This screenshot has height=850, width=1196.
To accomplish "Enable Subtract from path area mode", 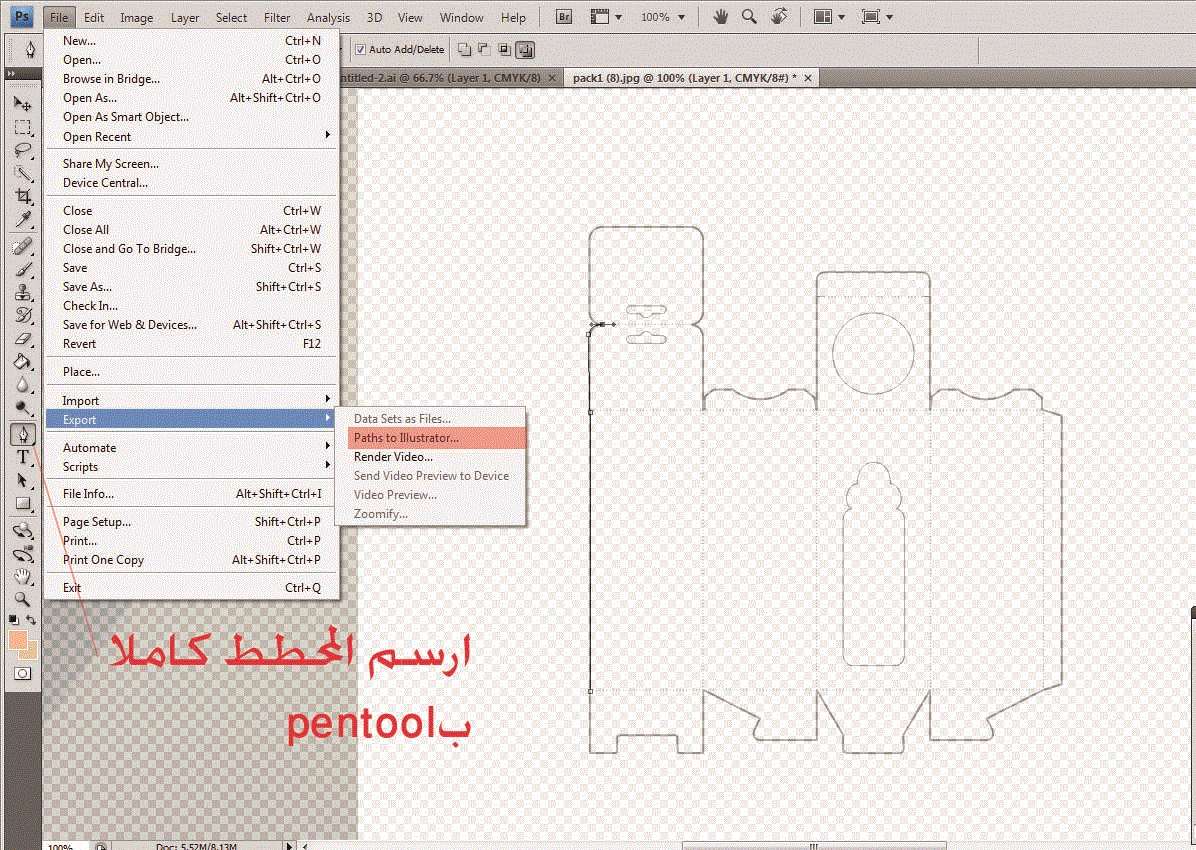I will click(x=484, y=50).
